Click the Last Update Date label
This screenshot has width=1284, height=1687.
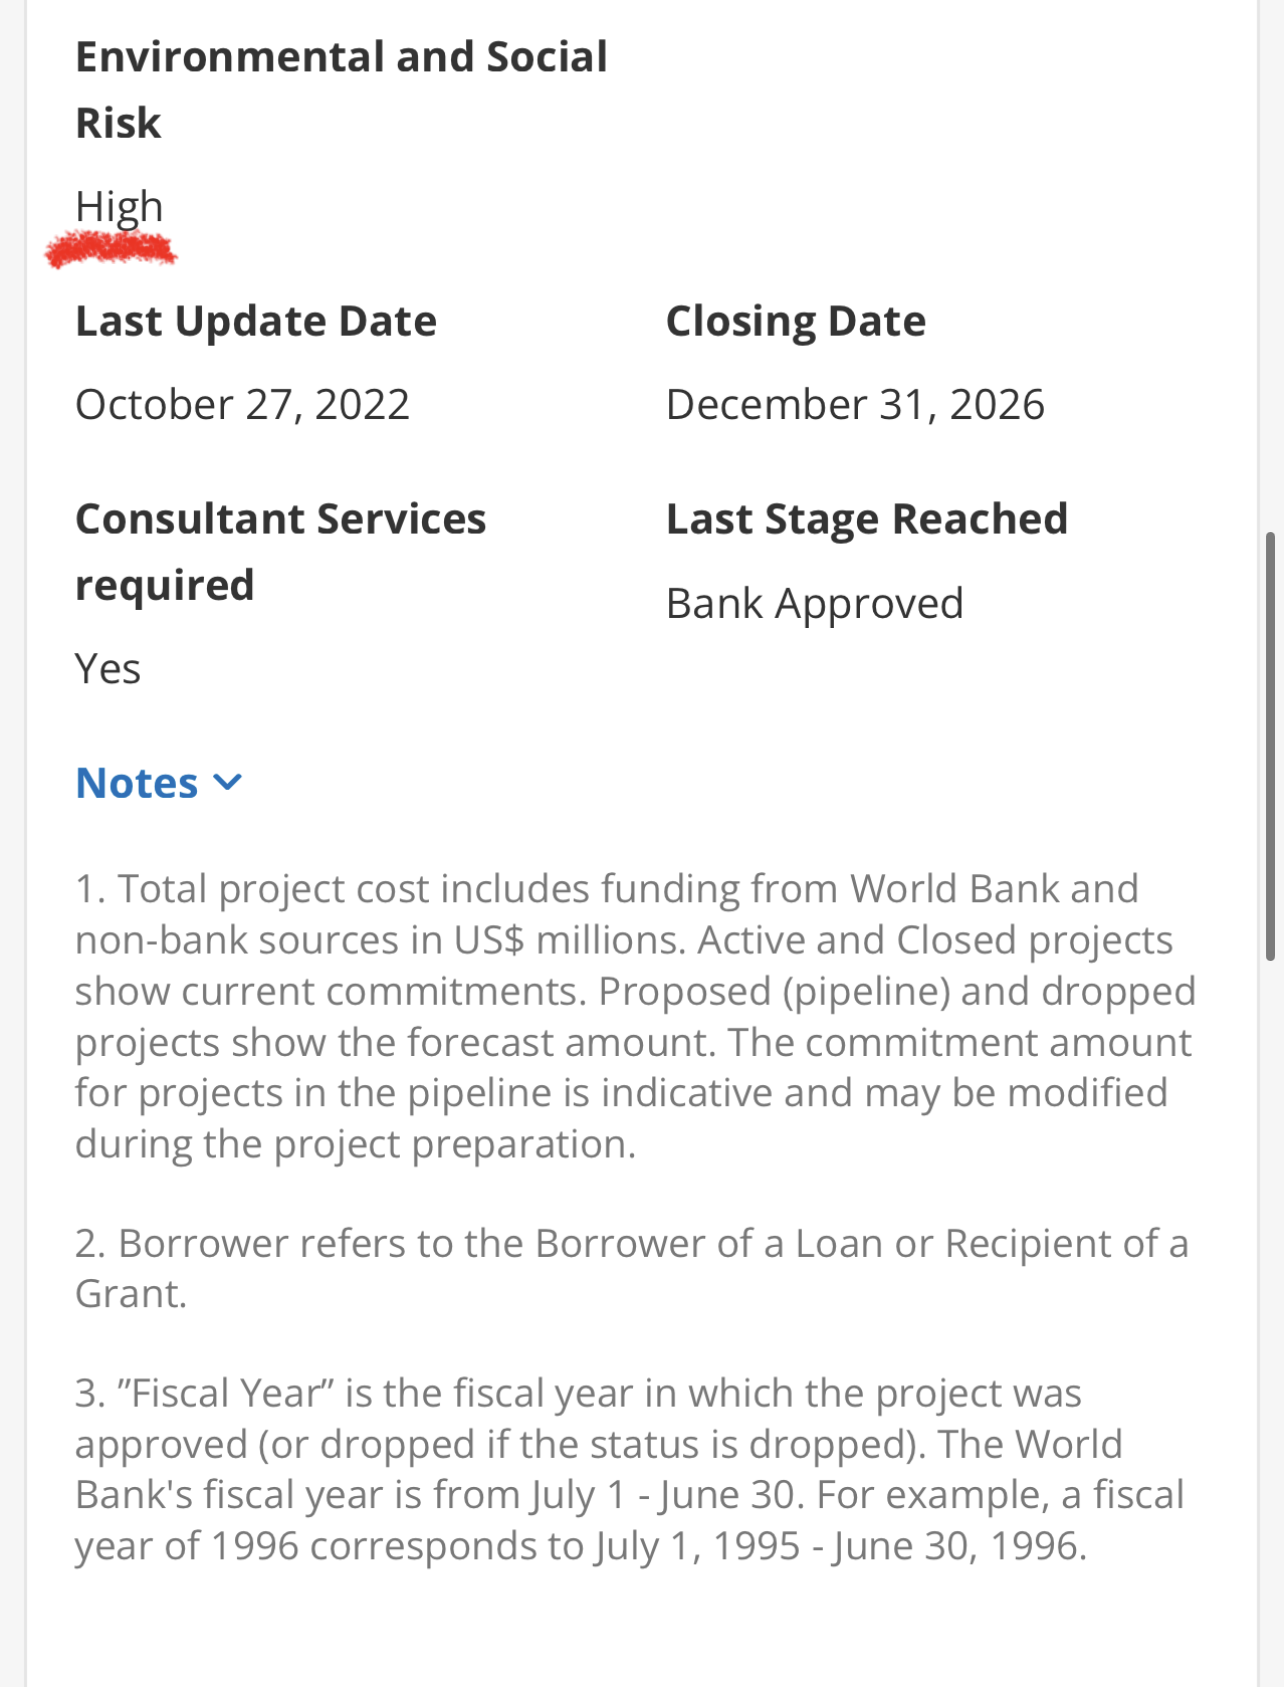tap(256, 321)
